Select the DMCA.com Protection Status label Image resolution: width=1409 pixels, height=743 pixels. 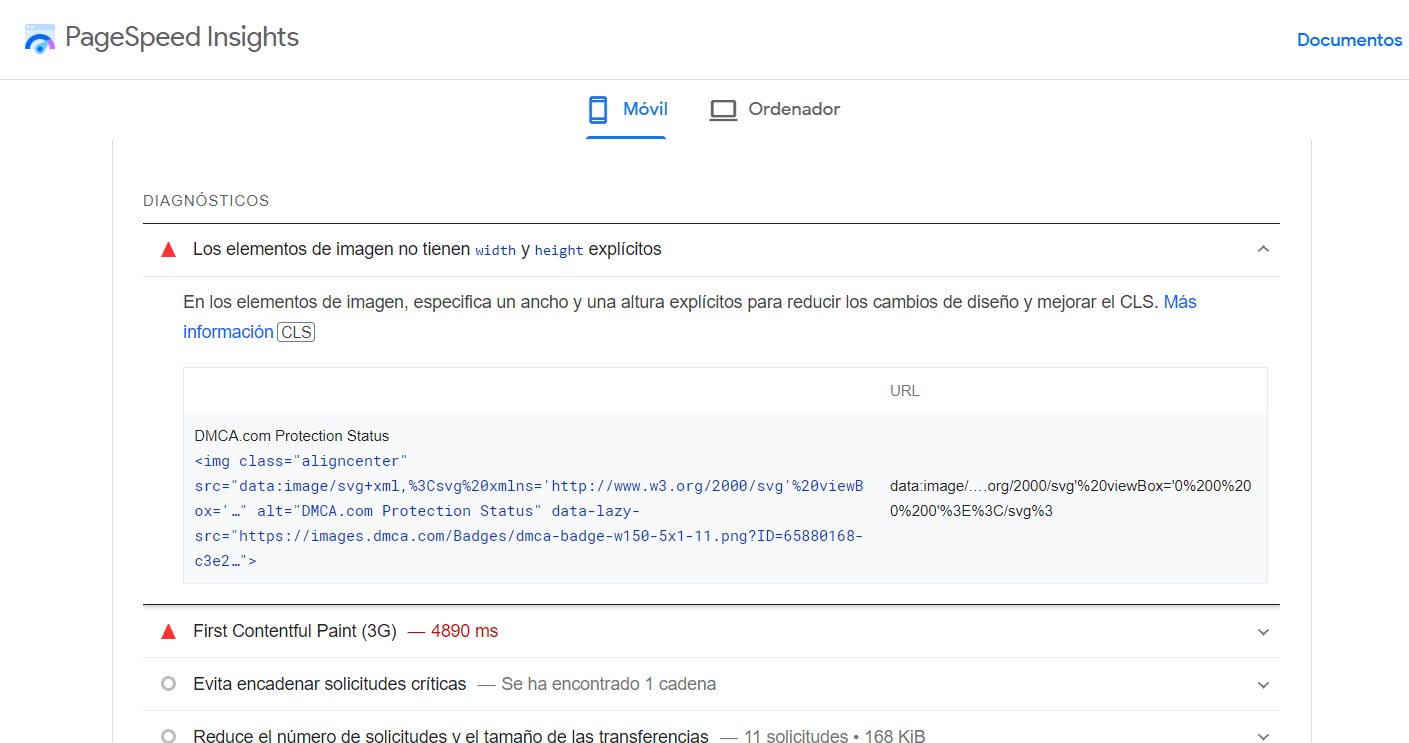click(x=292, y=436)
